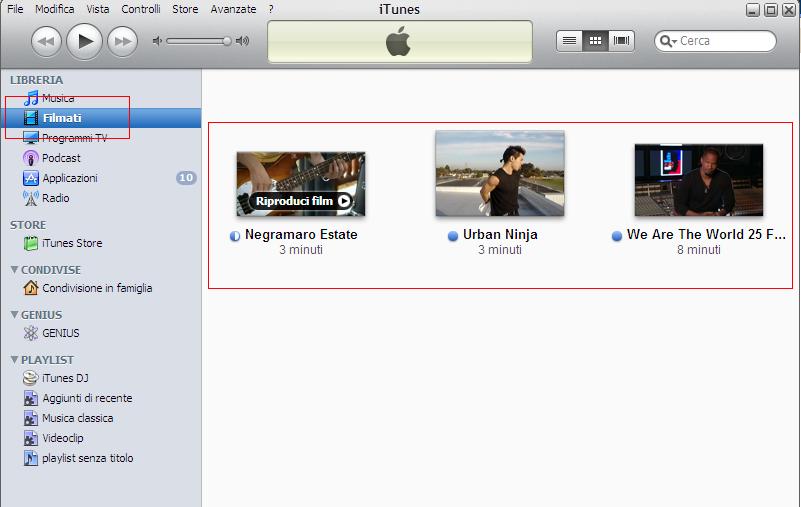801x507 pixels.
Task: Click playlist senza titolo icon
Action: coord(31,458)
